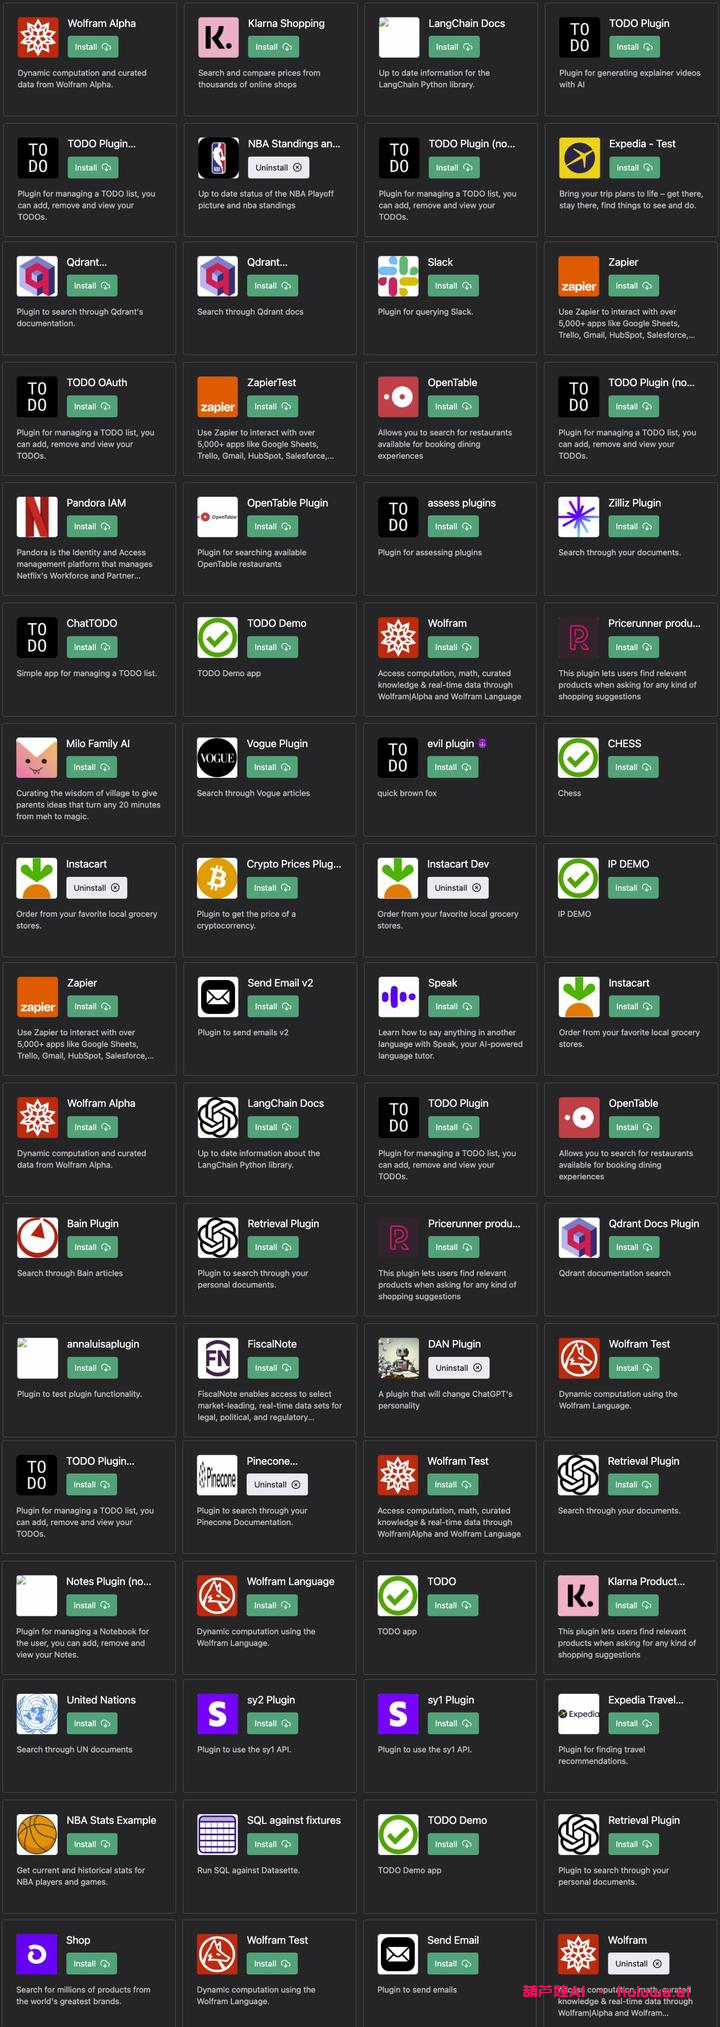Click the Vogue Plugin icon
The image size is (720, 2027).
point(217,758)
